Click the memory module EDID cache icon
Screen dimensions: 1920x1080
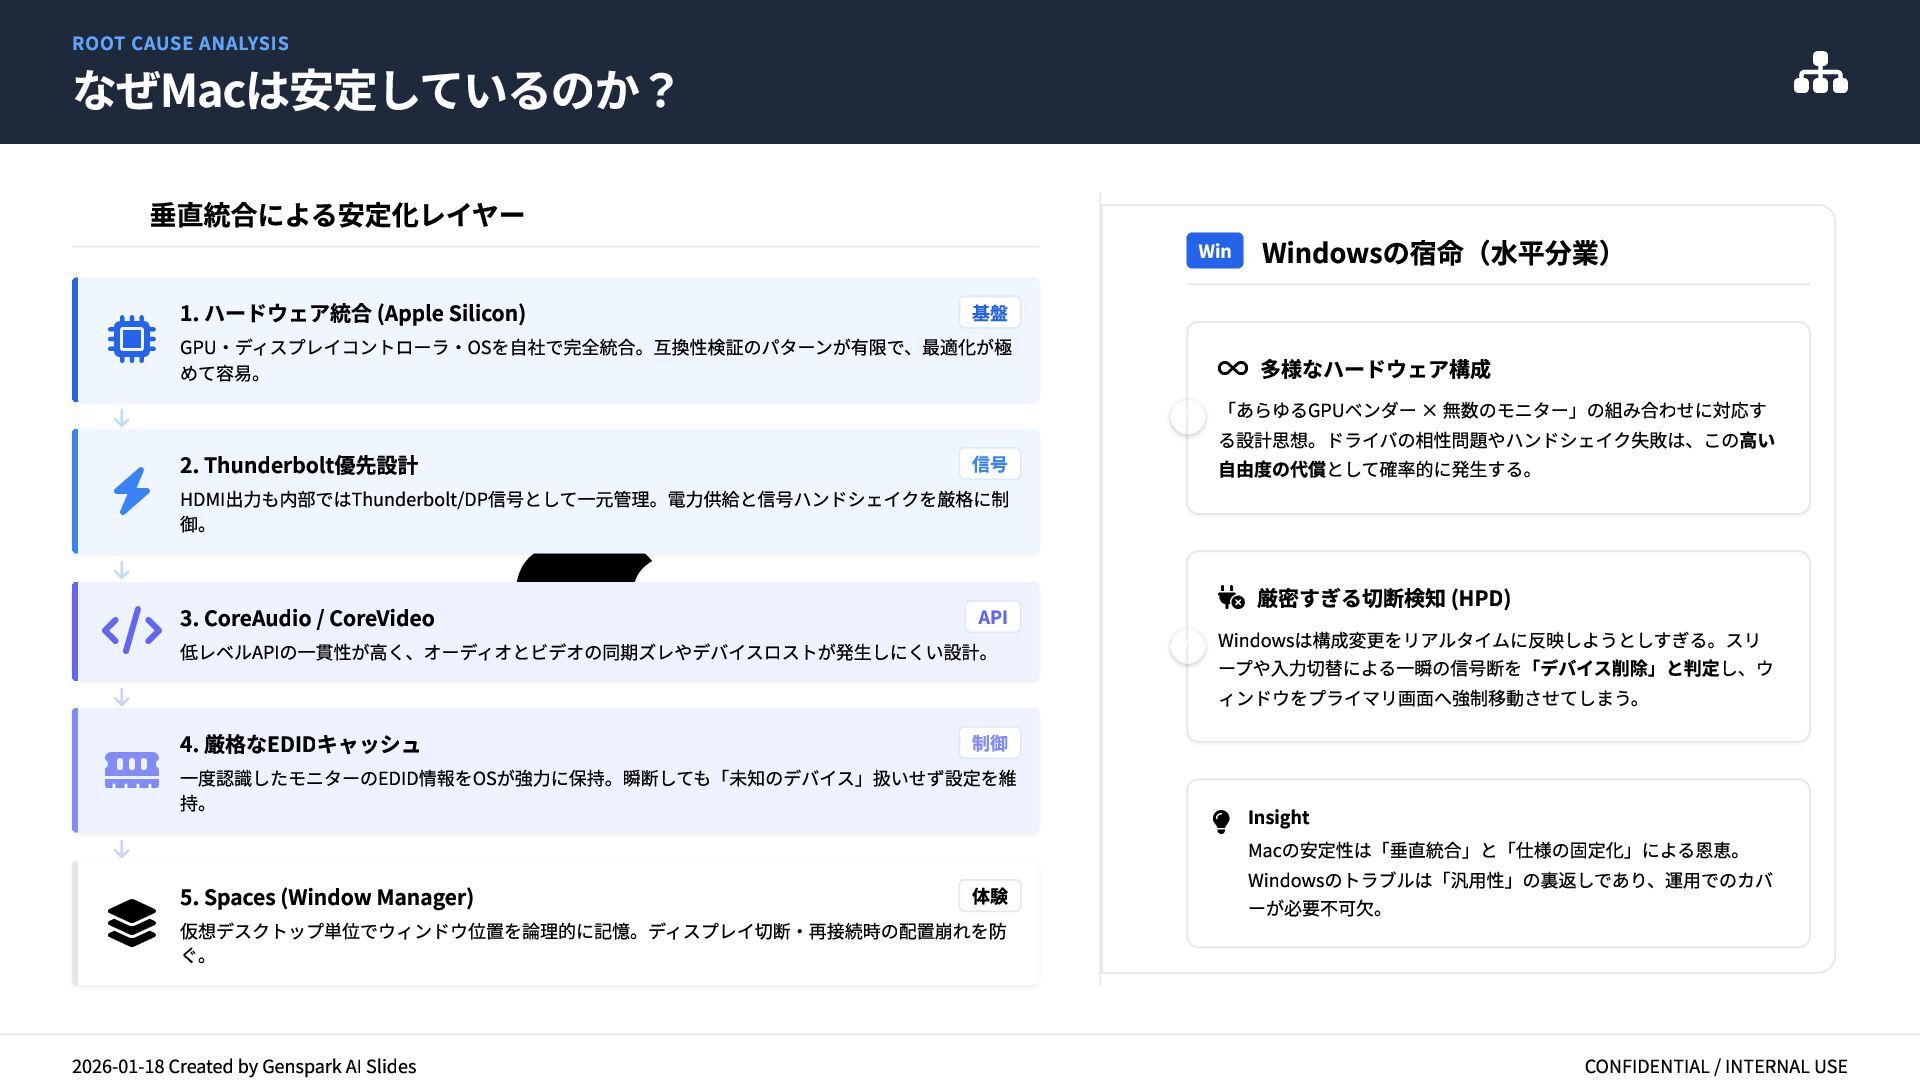[131, 770]
